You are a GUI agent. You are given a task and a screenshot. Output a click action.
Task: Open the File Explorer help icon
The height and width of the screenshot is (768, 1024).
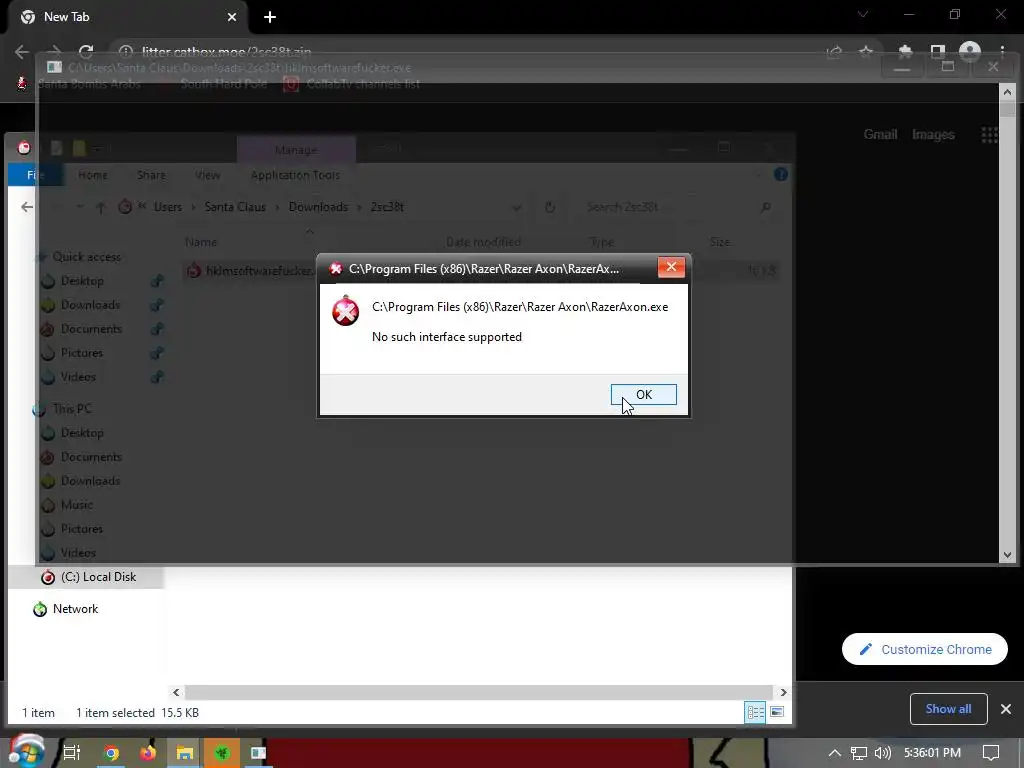pos(780,174)
